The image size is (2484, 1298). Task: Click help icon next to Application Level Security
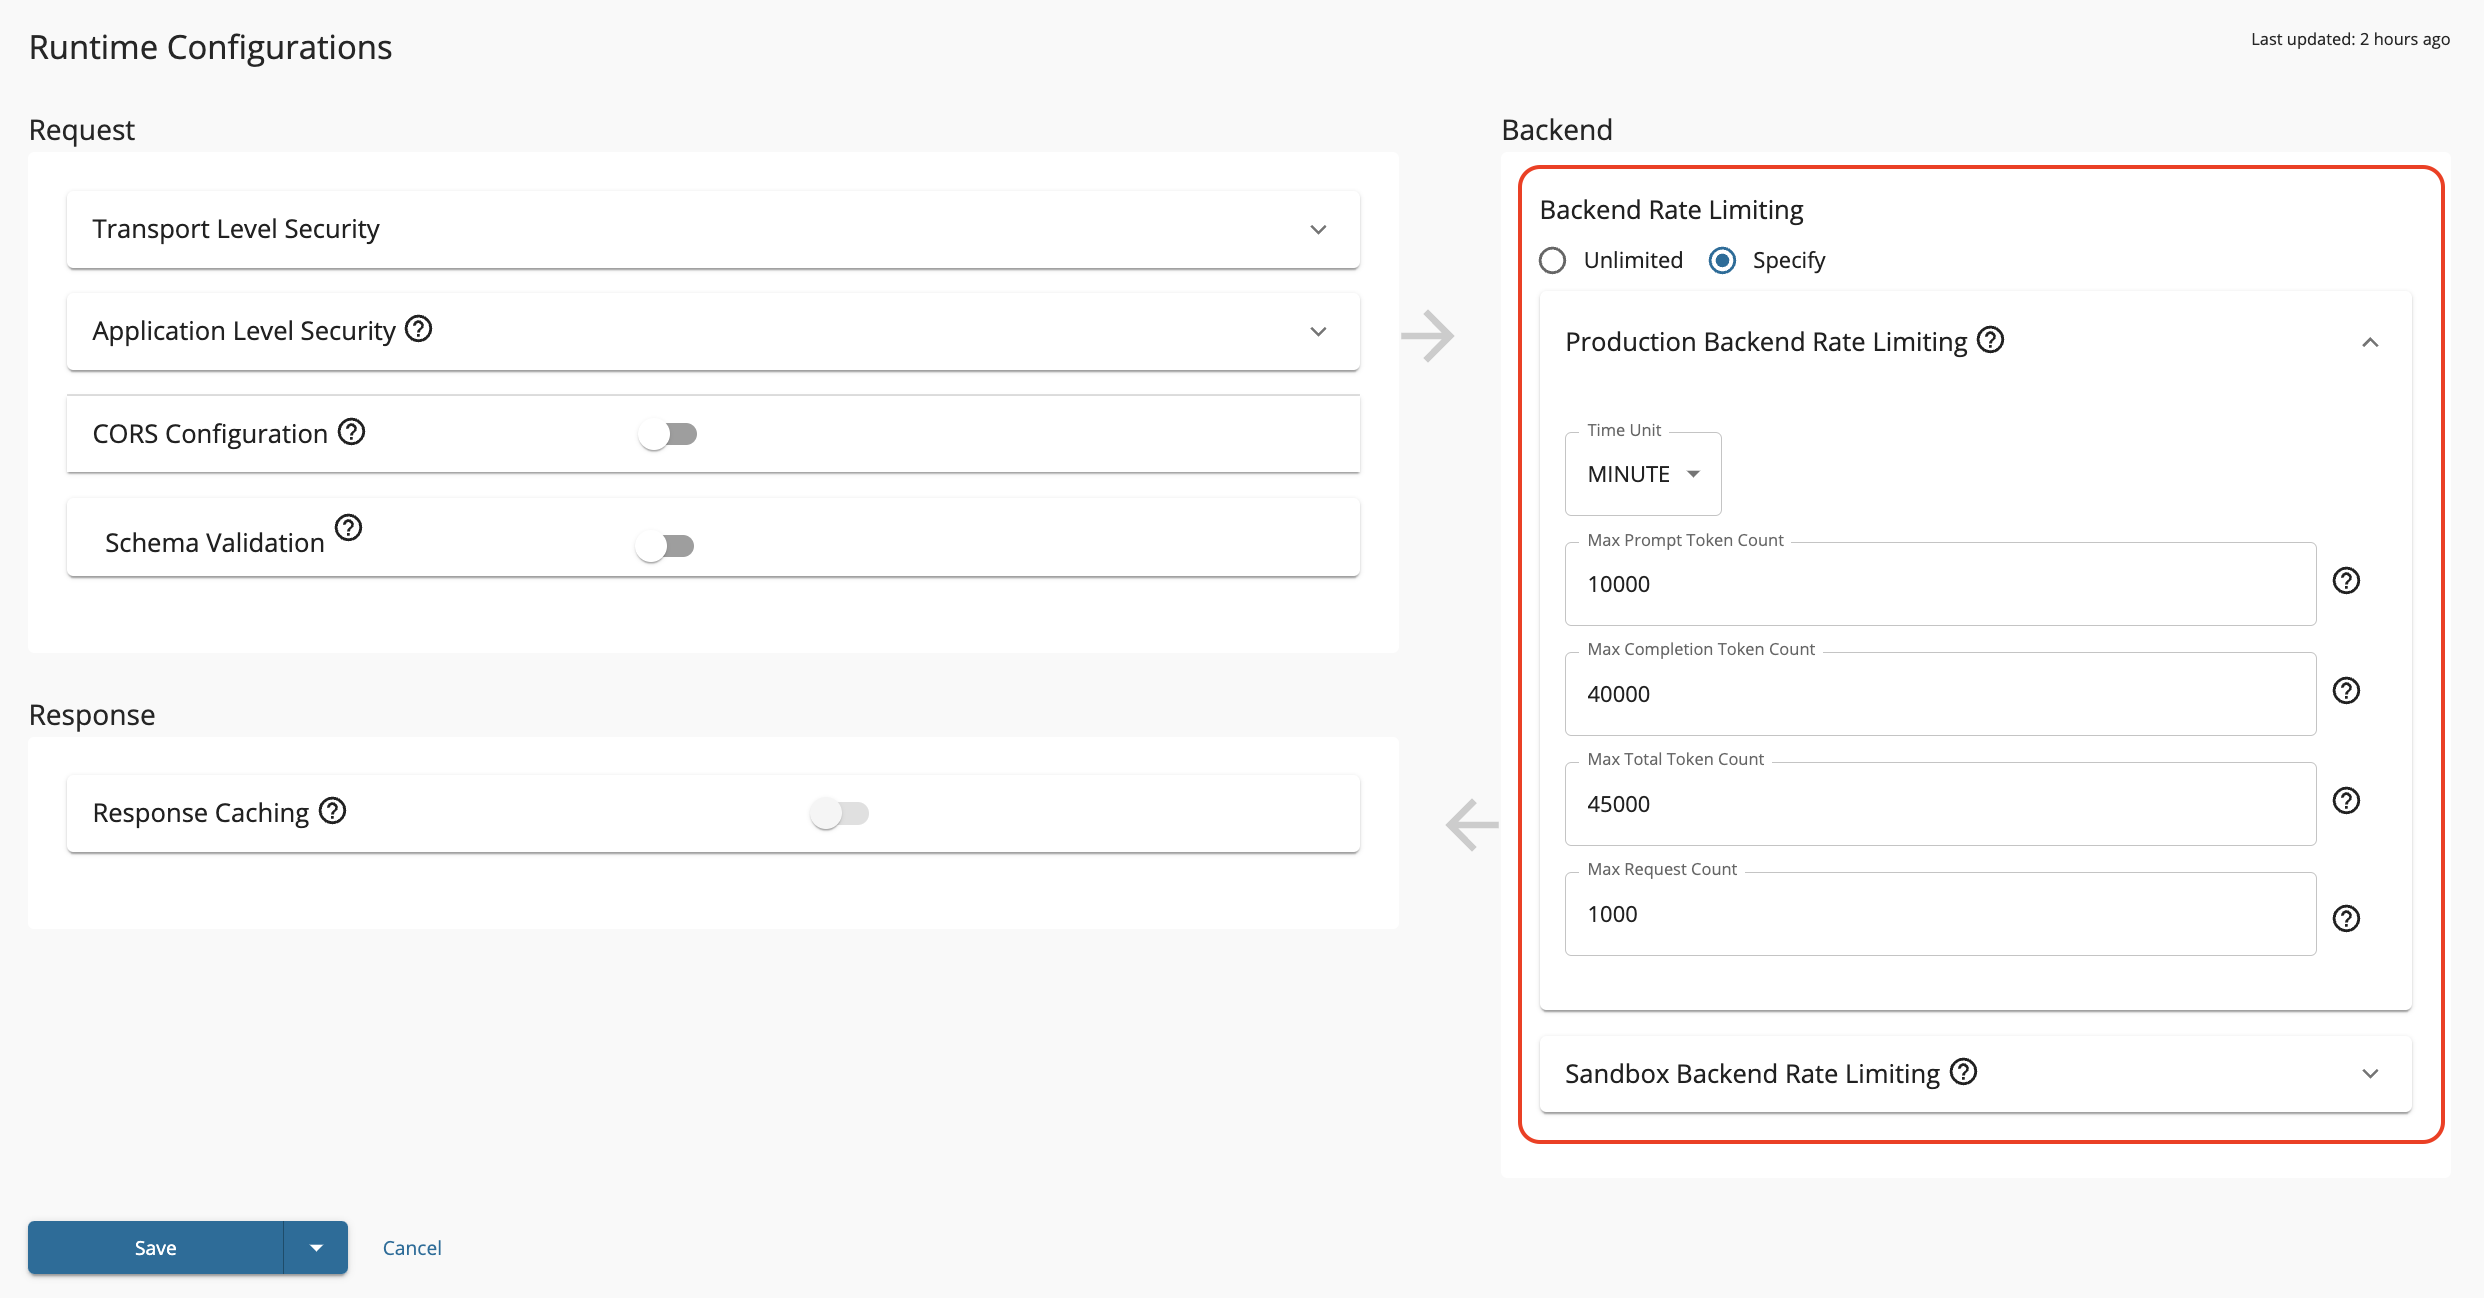tap(418, 329)
